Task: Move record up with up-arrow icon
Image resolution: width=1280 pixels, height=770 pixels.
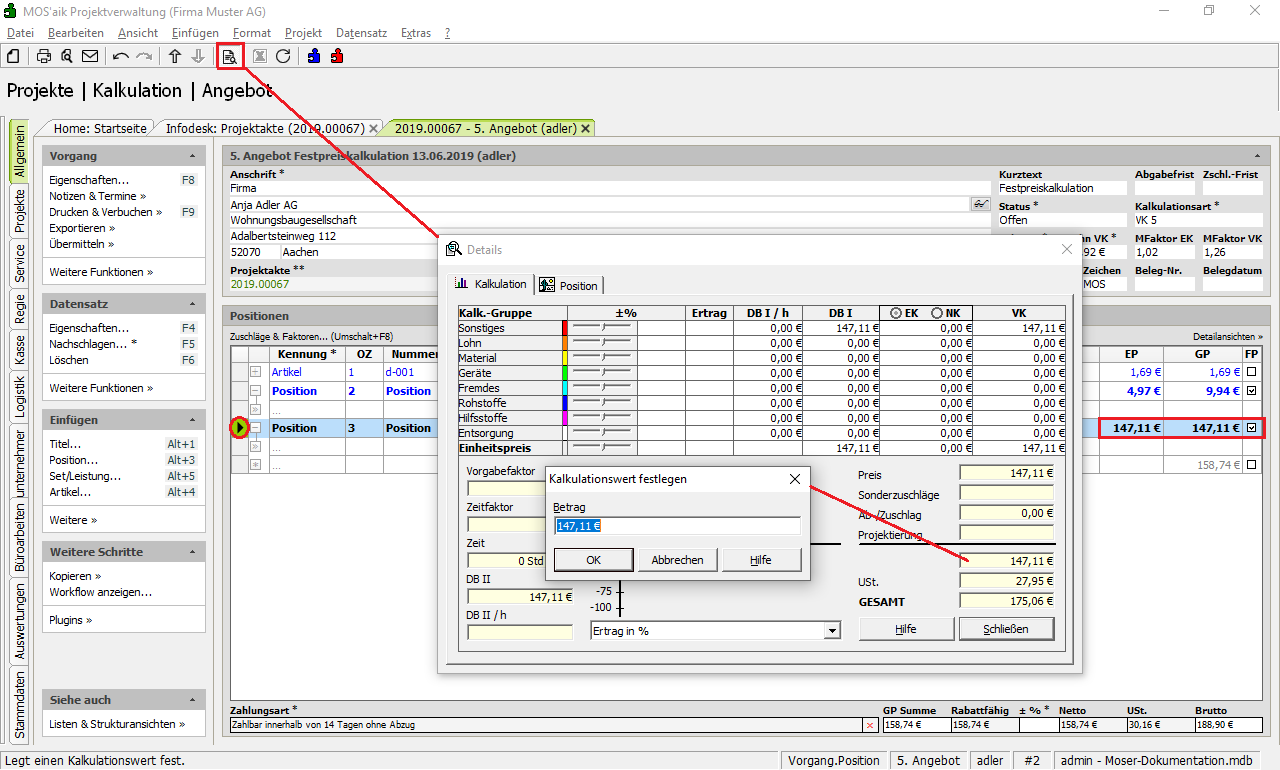Action: coord(175,56)
